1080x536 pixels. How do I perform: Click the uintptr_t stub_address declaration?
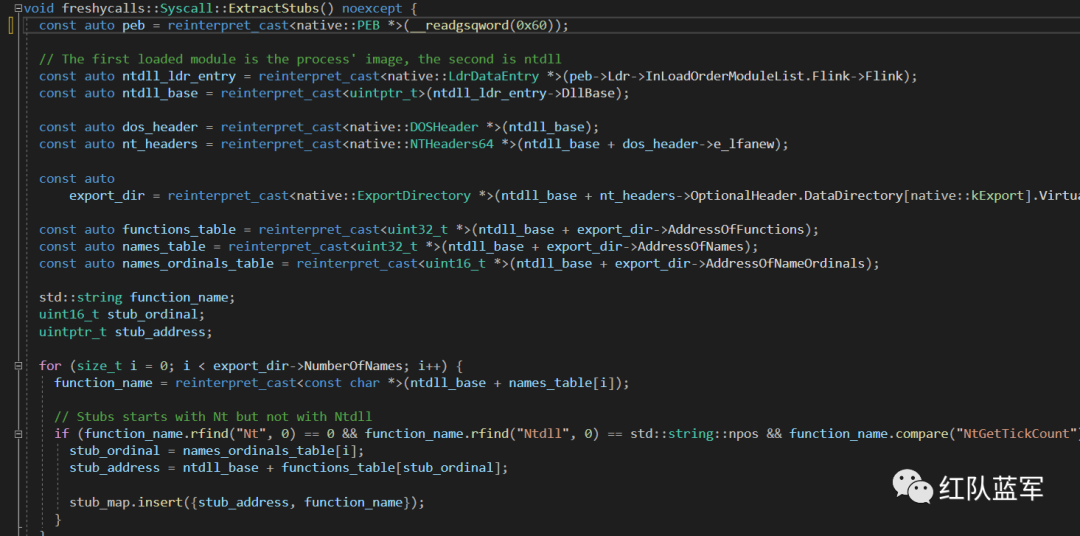pos(125,331)
